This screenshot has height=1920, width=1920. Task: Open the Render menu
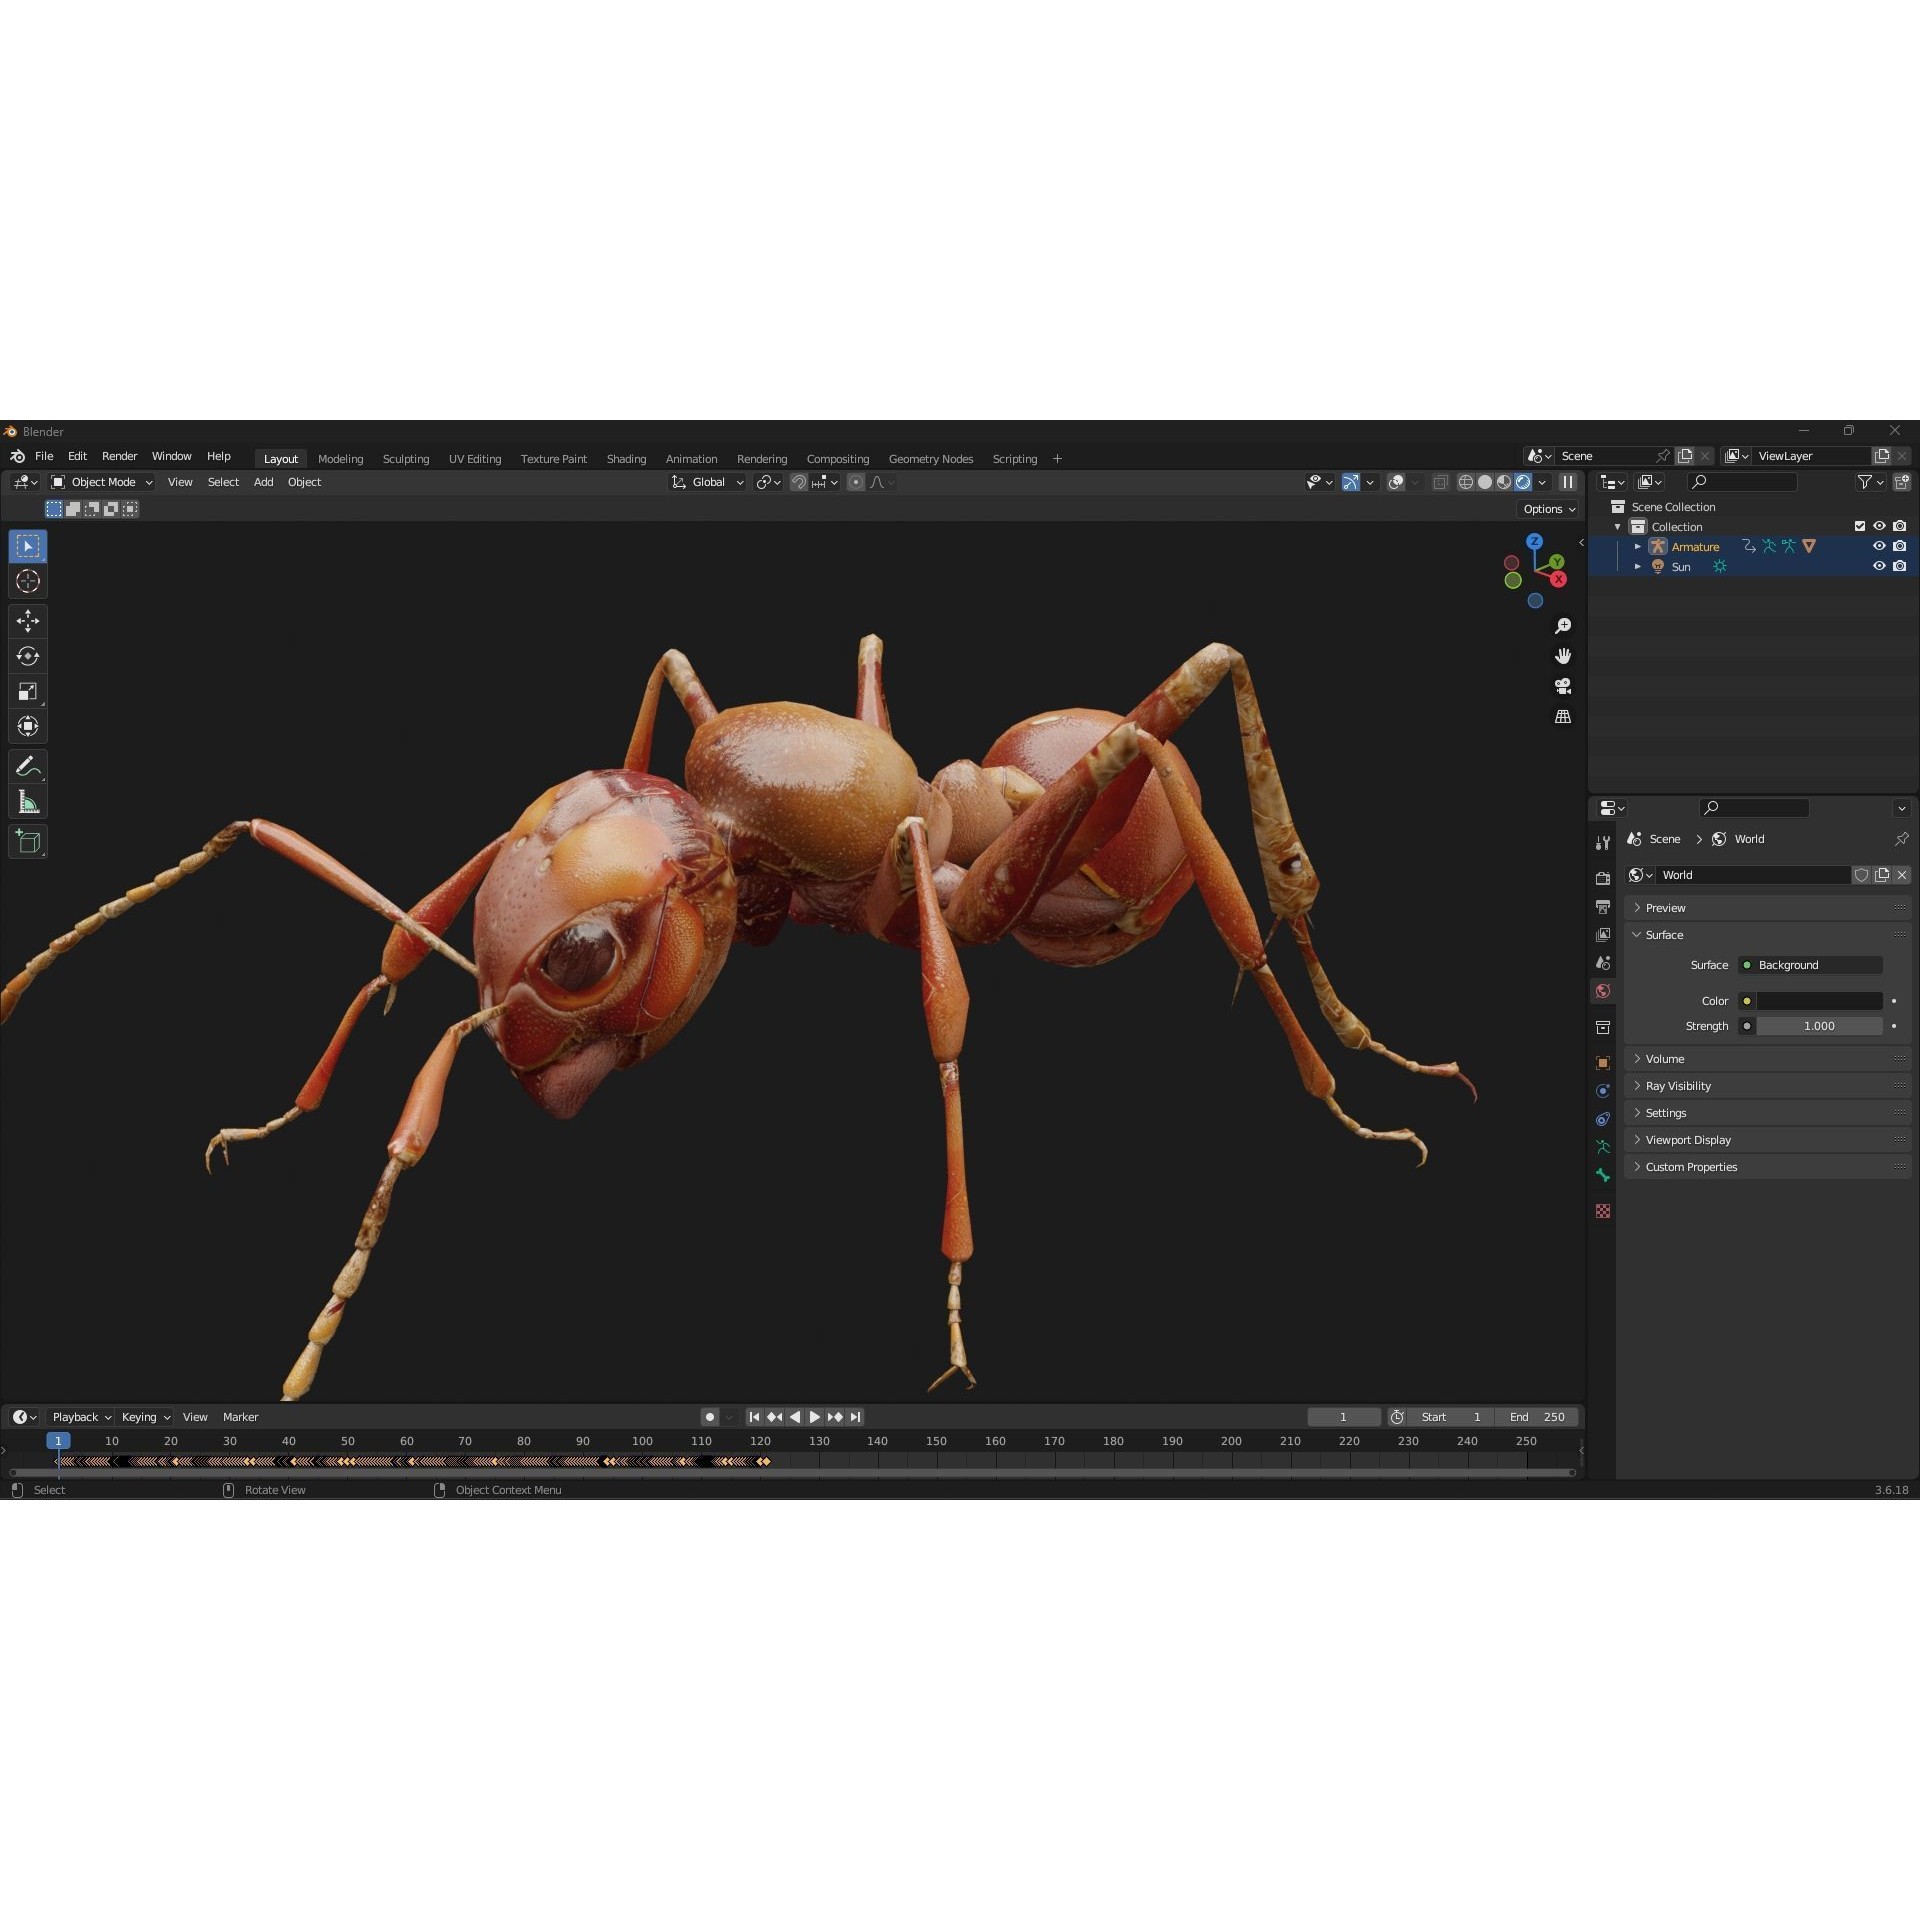[x=119, y=456]
